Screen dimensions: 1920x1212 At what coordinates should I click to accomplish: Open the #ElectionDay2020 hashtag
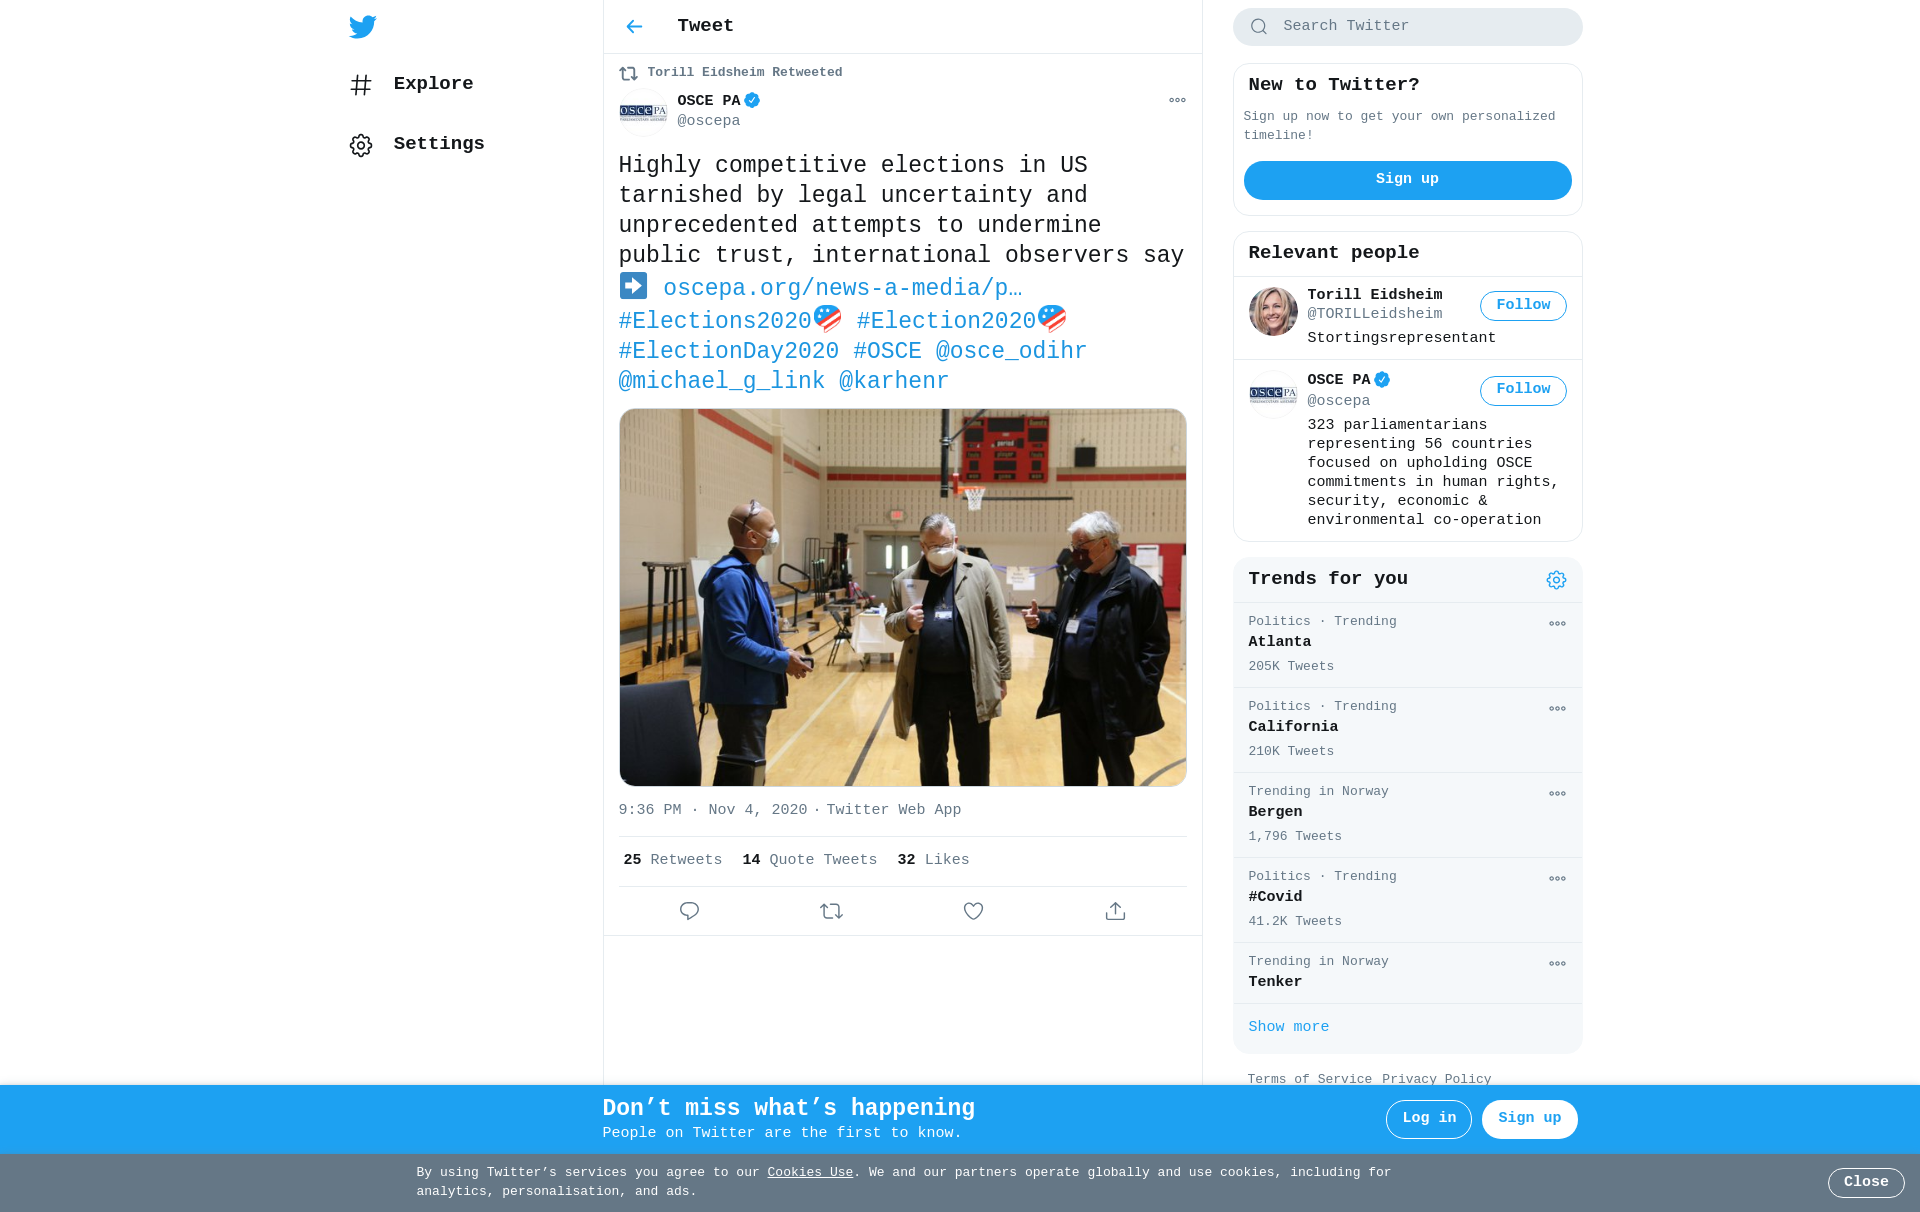tap(728, 351)
